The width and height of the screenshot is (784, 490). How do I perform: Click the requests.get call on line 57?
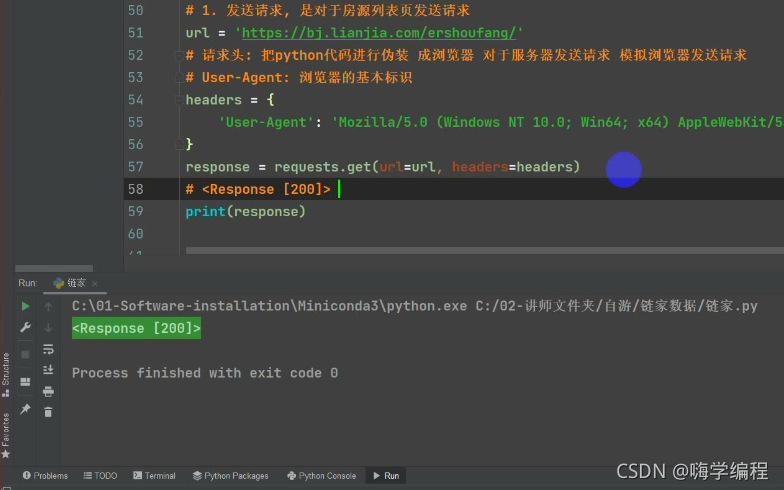(x=427, y=167)
